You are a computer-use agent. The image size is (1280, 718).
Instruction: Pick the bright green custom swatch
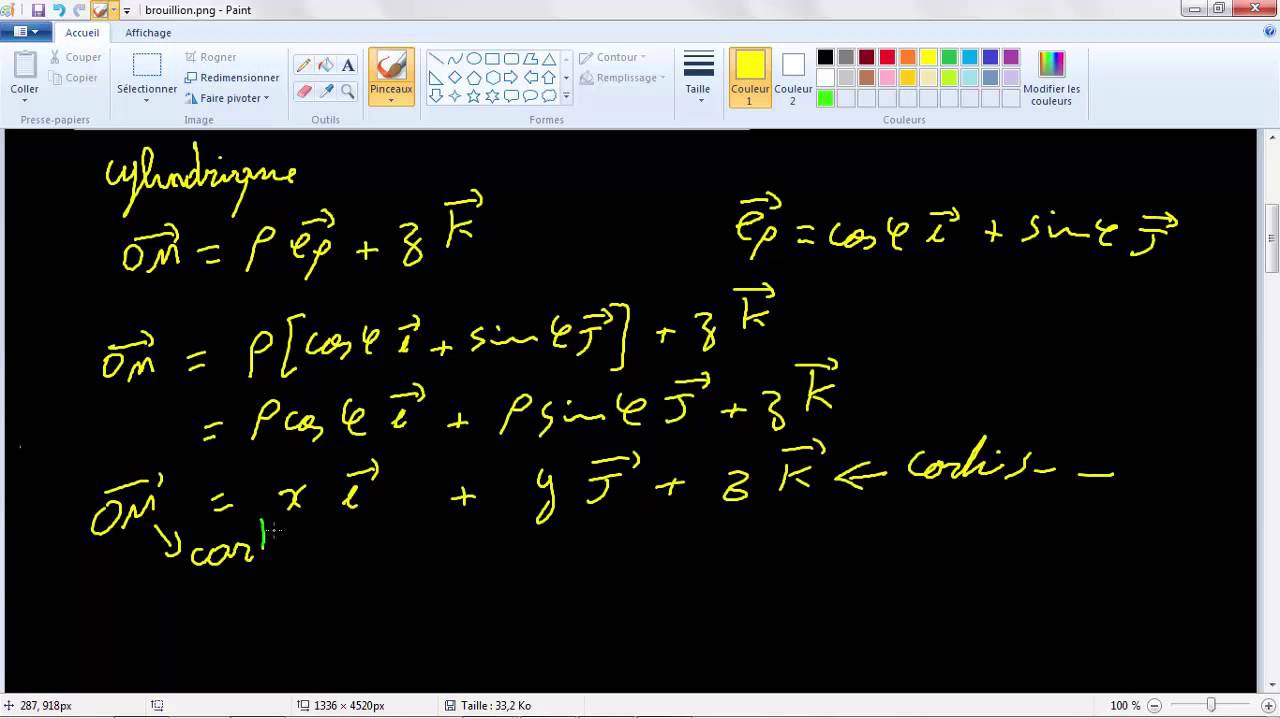pyautogui.click(x=825, y=98)
